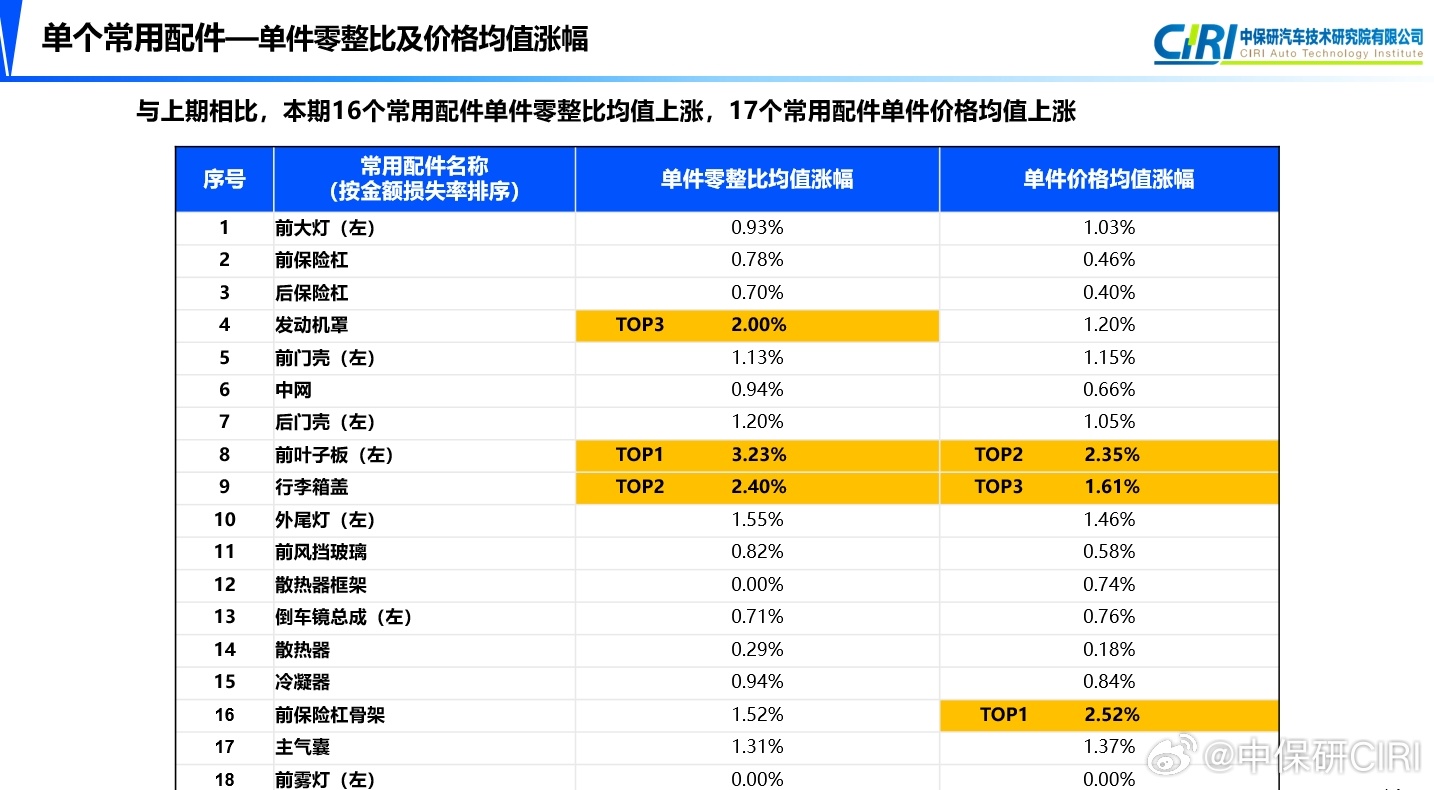Select the part name 行李箱盖
This screenshot has height=790, width=1434.
pyautogui.click(x=312, y=487)
